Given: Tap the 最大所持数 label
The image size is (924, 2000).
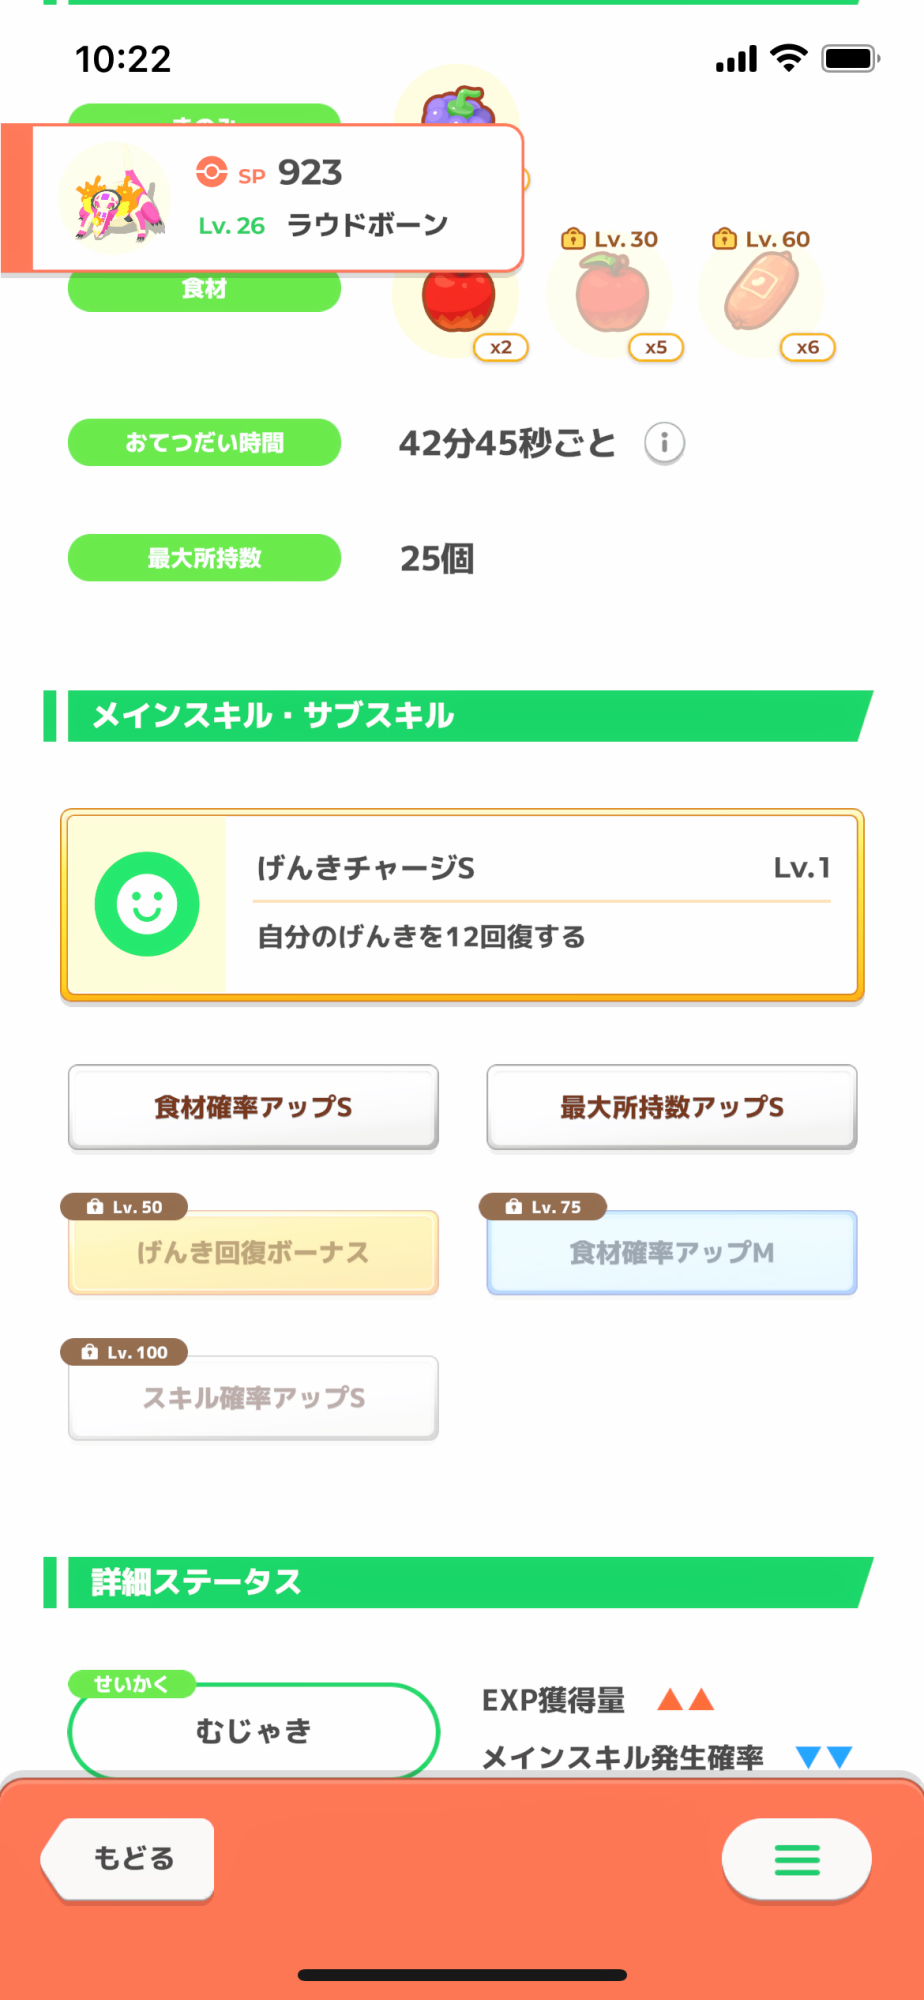Looking at the screenshot, I should [x=204, y=558].
